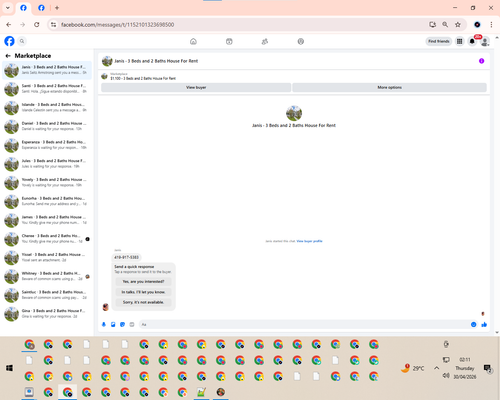The image size is (500, 400).
Task: Open the volume control in system tray
Action: pos(446,376)
